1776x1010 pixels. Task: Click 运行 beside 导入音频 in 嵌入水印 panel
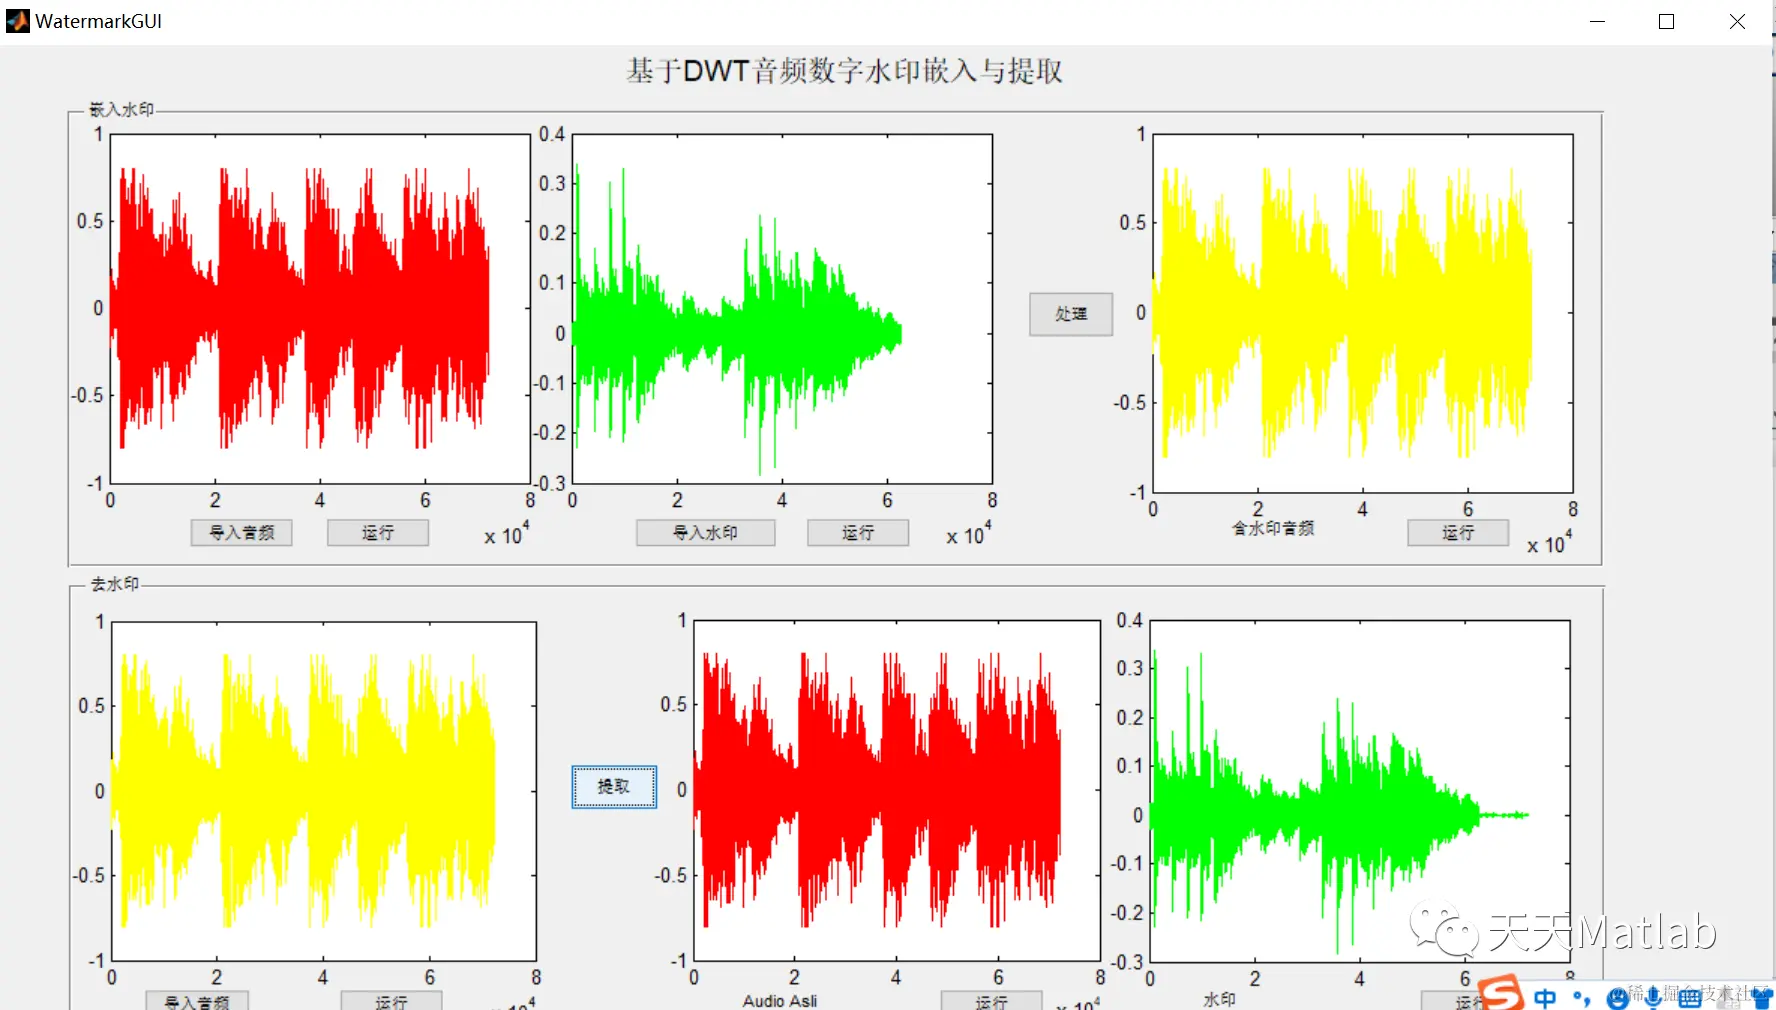click(378, 533)
